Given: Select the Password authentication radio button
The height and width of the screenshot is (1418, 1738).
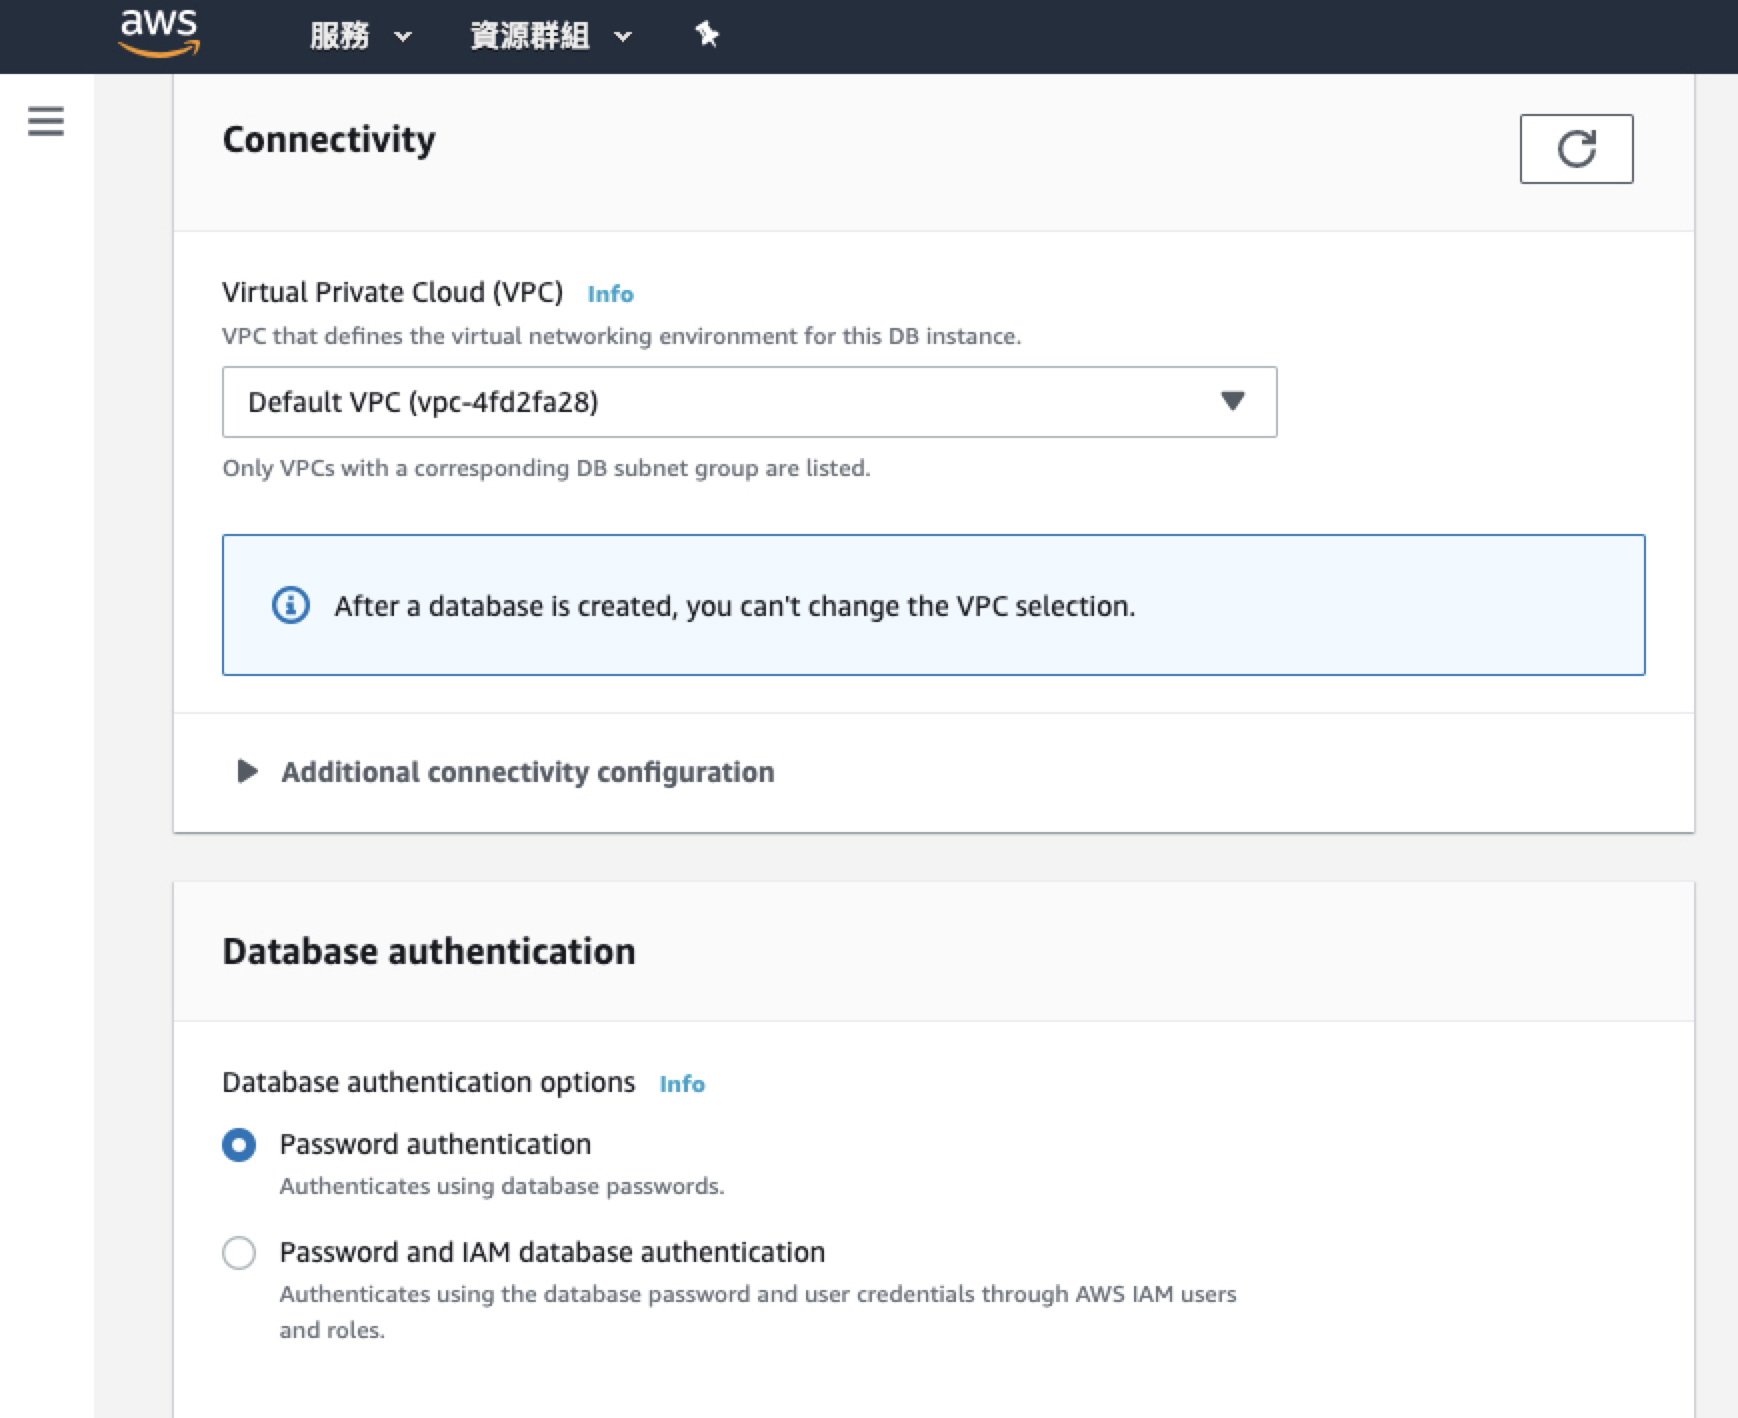Looking at the screenshot, I should (239, 1144).
